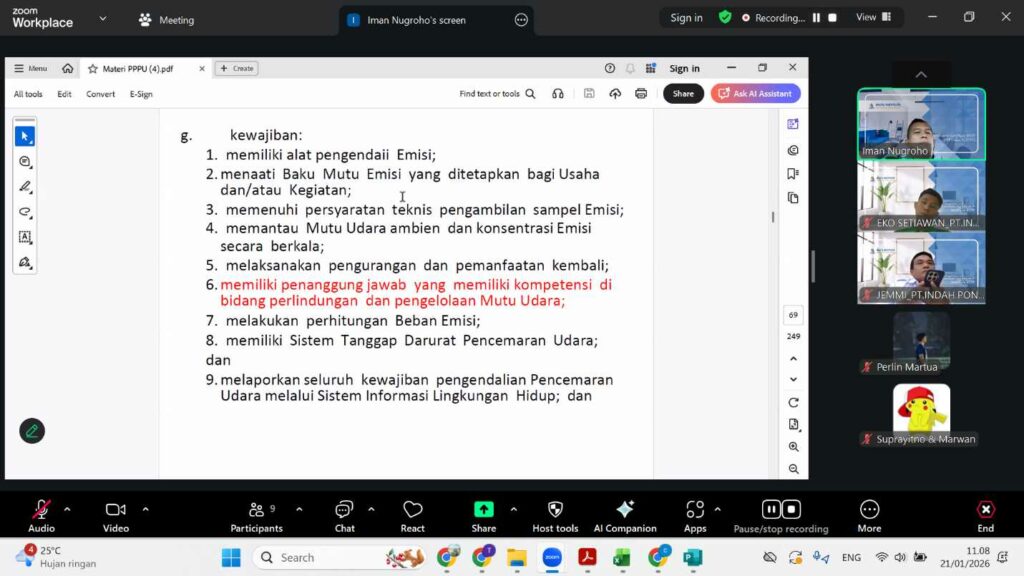1024x576 pixels.
Task: Pause the Zoom recording
Action: 771,510
